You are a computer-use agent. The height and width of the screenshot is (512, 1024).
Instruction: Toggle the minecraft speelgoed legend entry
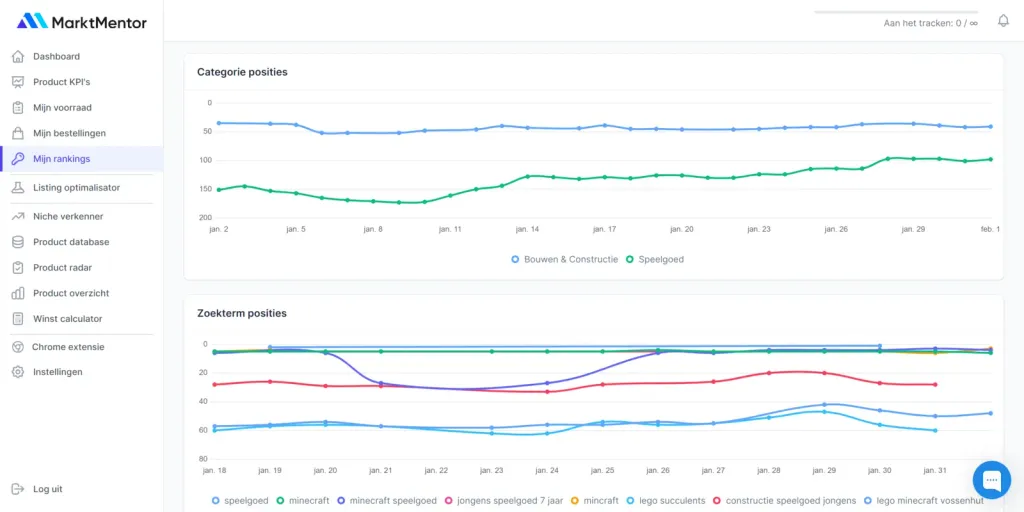[387, 501]
